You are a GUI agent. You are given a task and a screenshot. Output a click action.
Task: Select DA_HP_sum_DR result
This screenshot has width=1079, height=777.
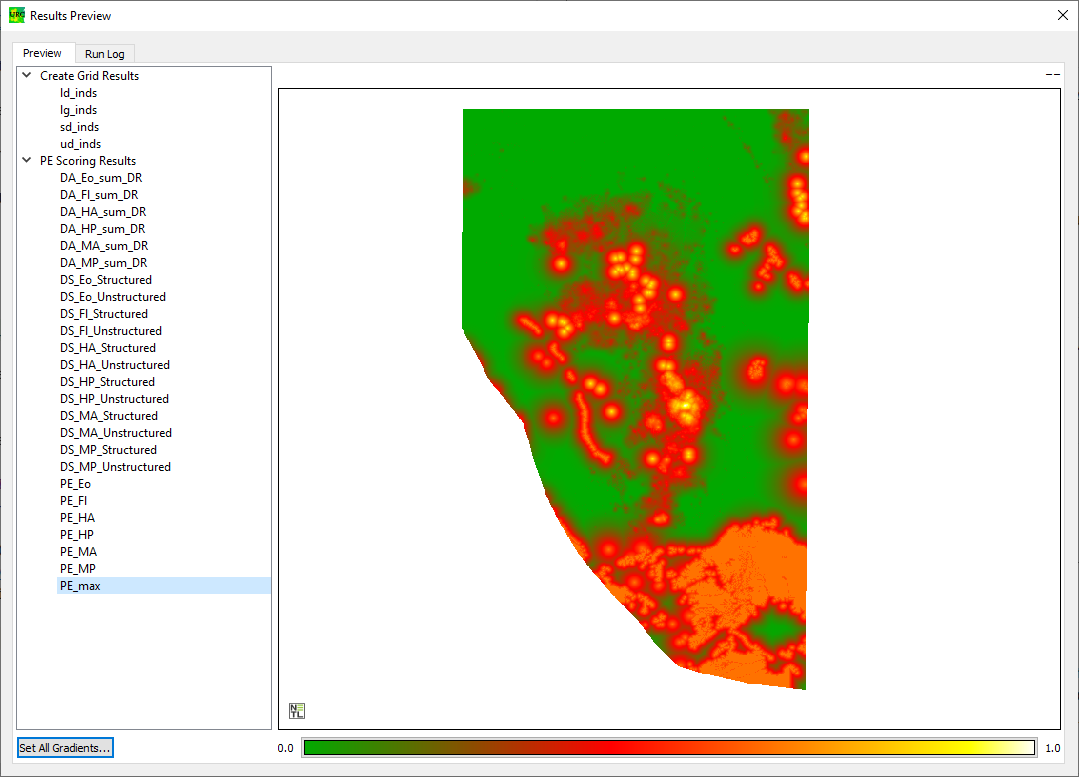[103, 228]
